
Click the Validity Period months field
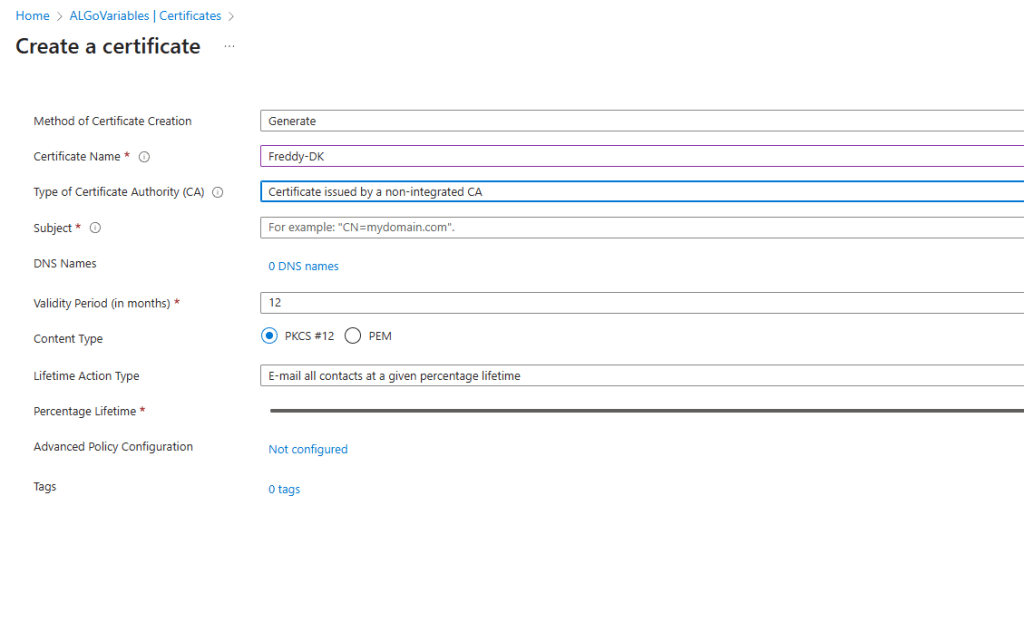640,302
